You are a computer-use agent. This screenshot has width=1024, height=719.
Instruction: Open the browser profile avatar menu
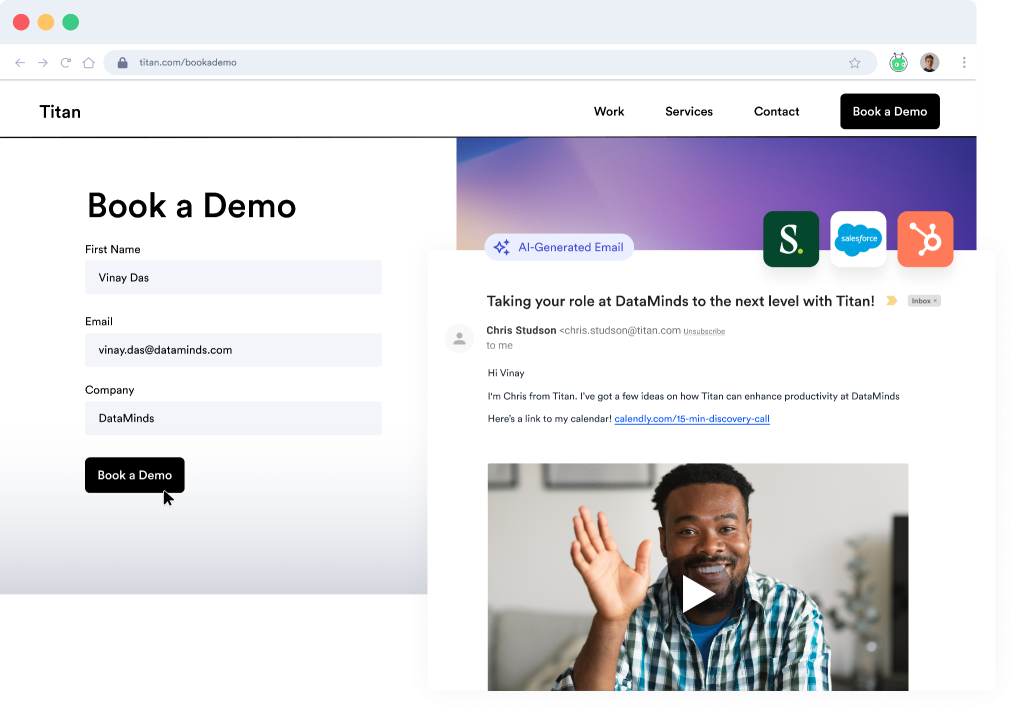point(929,62)
